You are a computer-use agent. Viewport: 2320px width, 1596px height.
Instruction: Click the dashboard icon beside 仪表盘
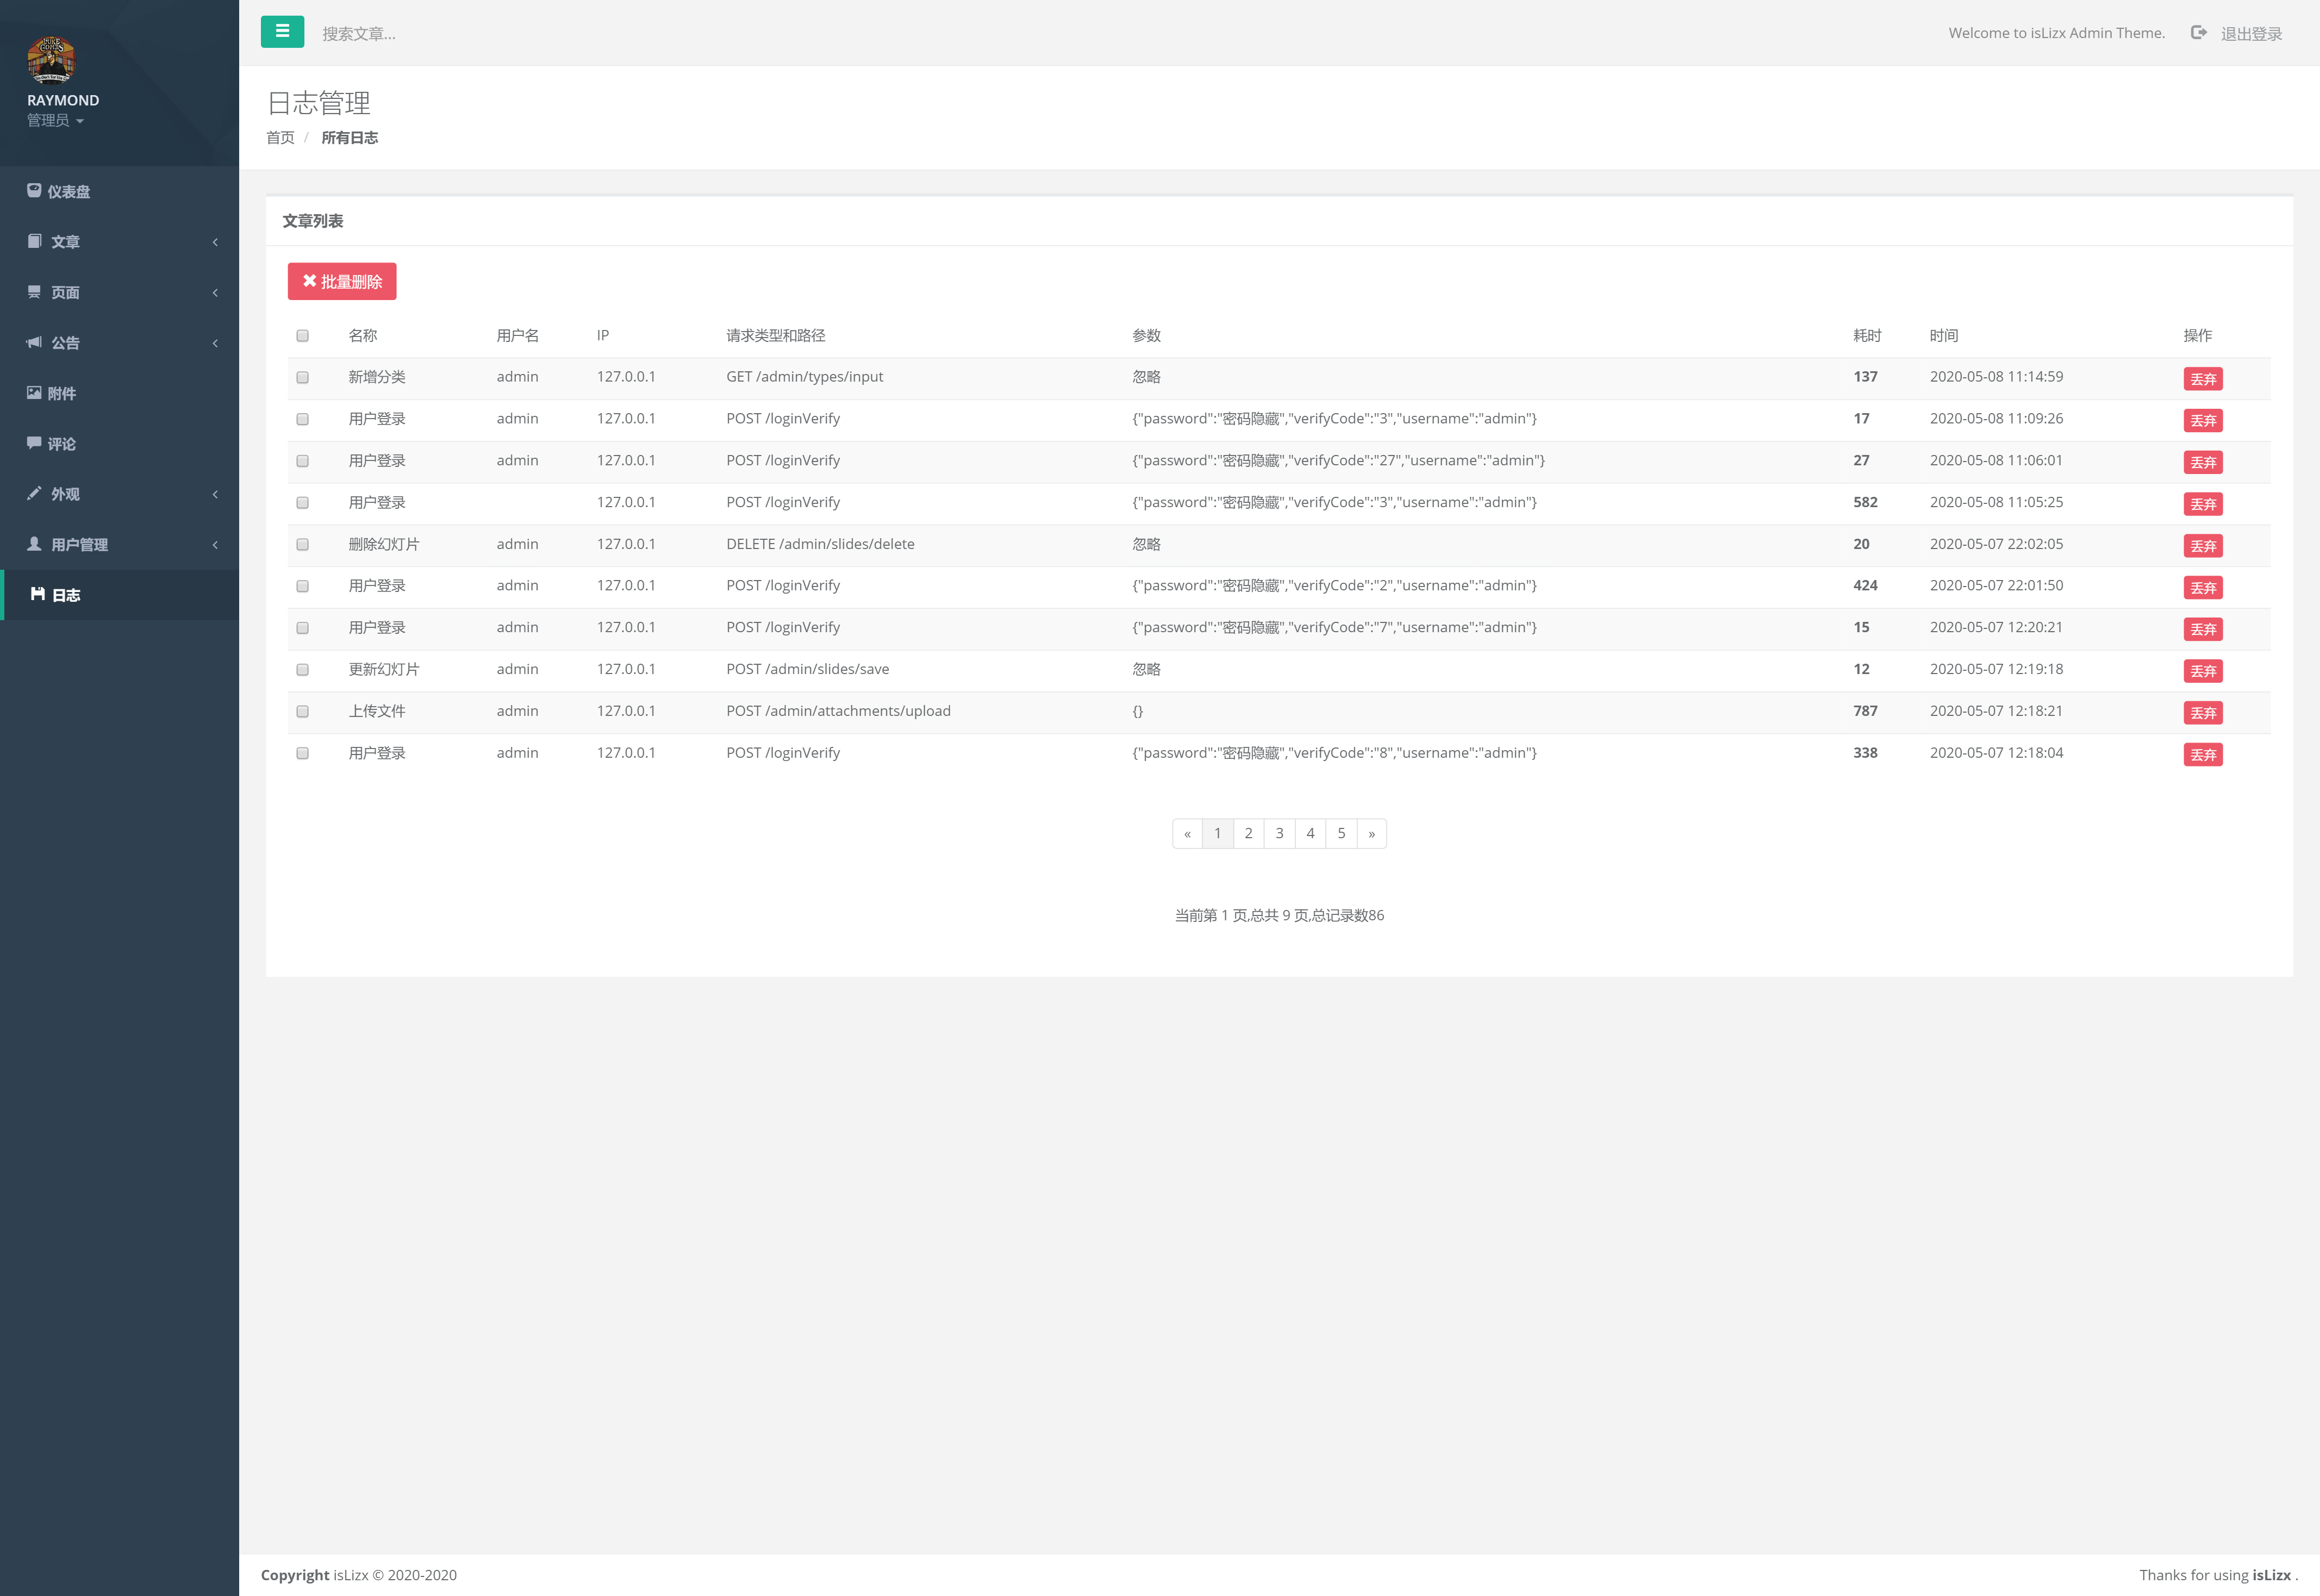click(34, 190)
